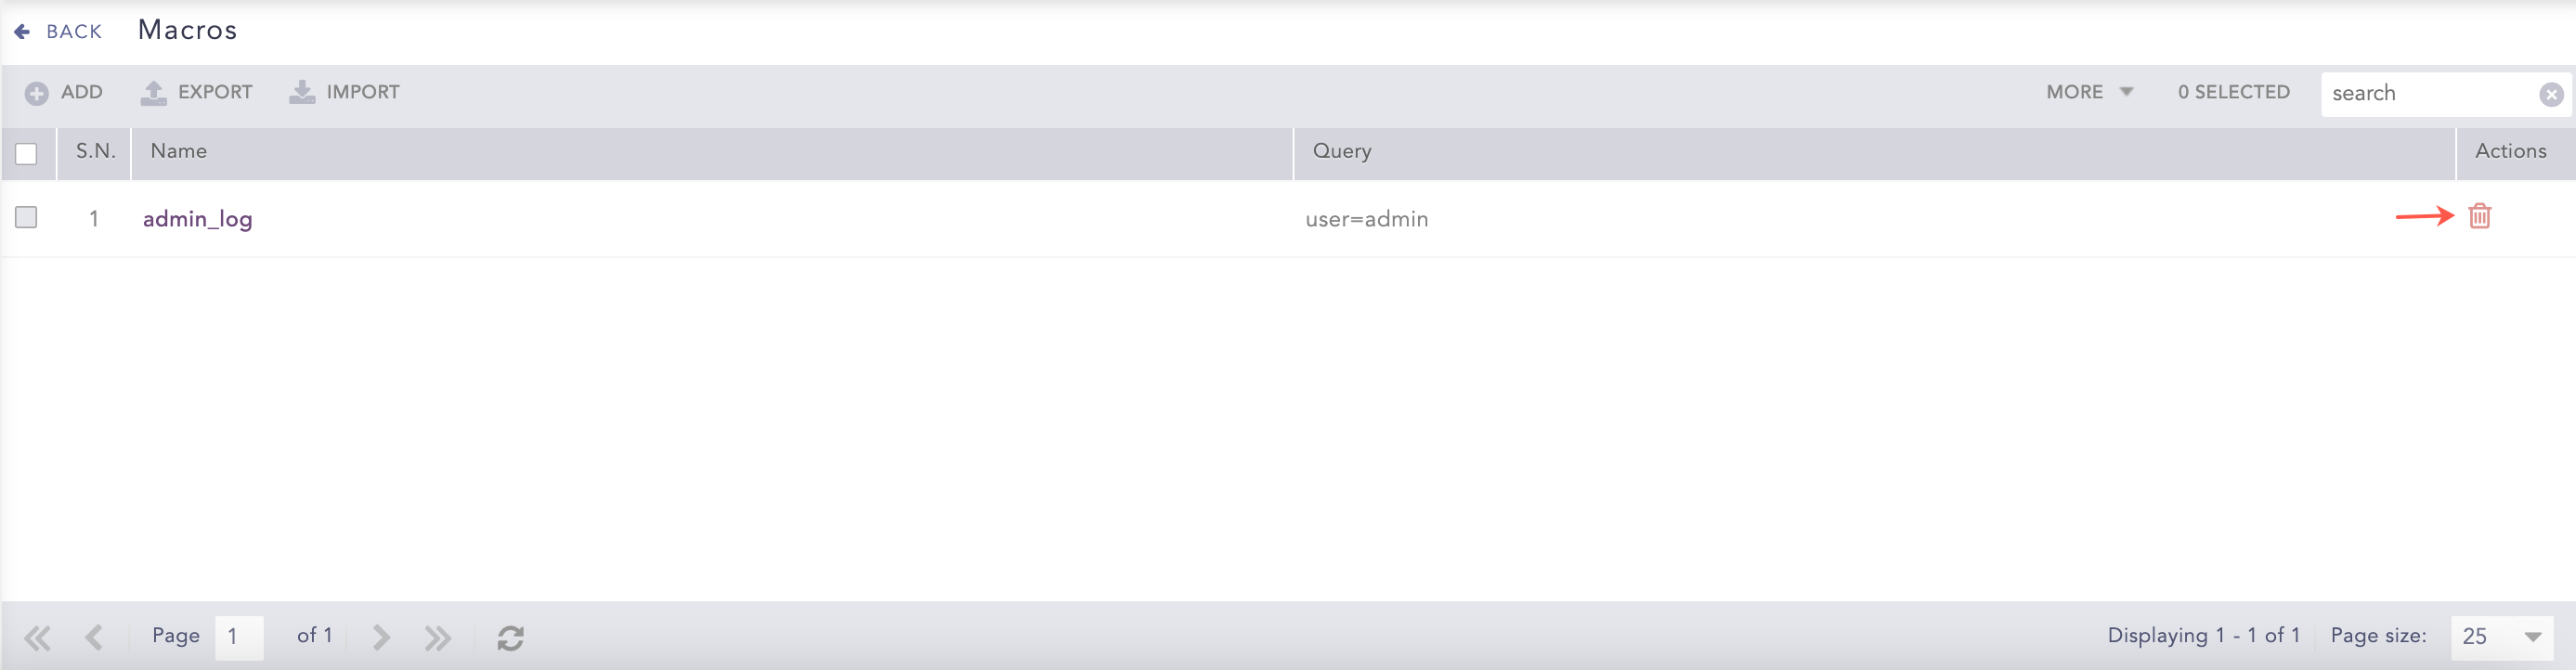Delete the admin_log macro with trash icon
Viewport: 2576px width, 670px height.
click(x=2479, y=216)
